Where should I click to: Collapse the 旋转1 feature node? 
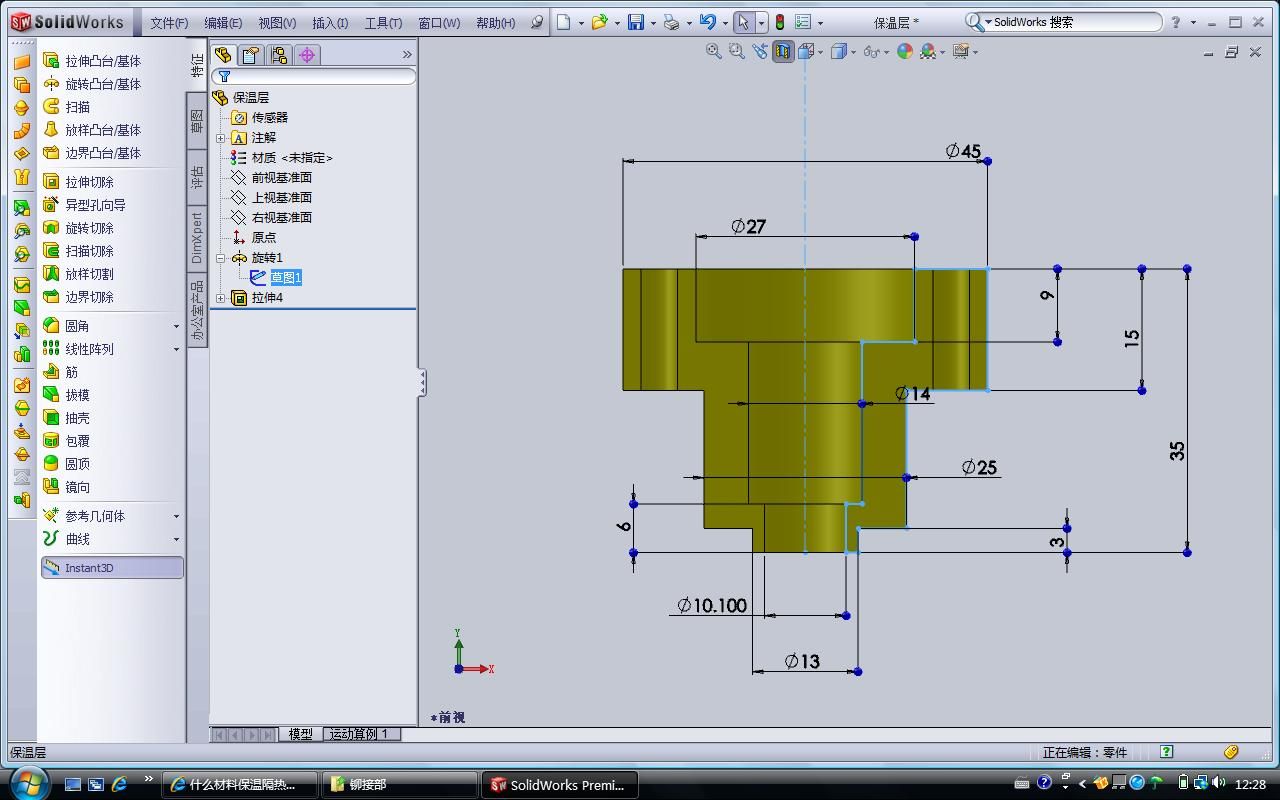(221, 258)
